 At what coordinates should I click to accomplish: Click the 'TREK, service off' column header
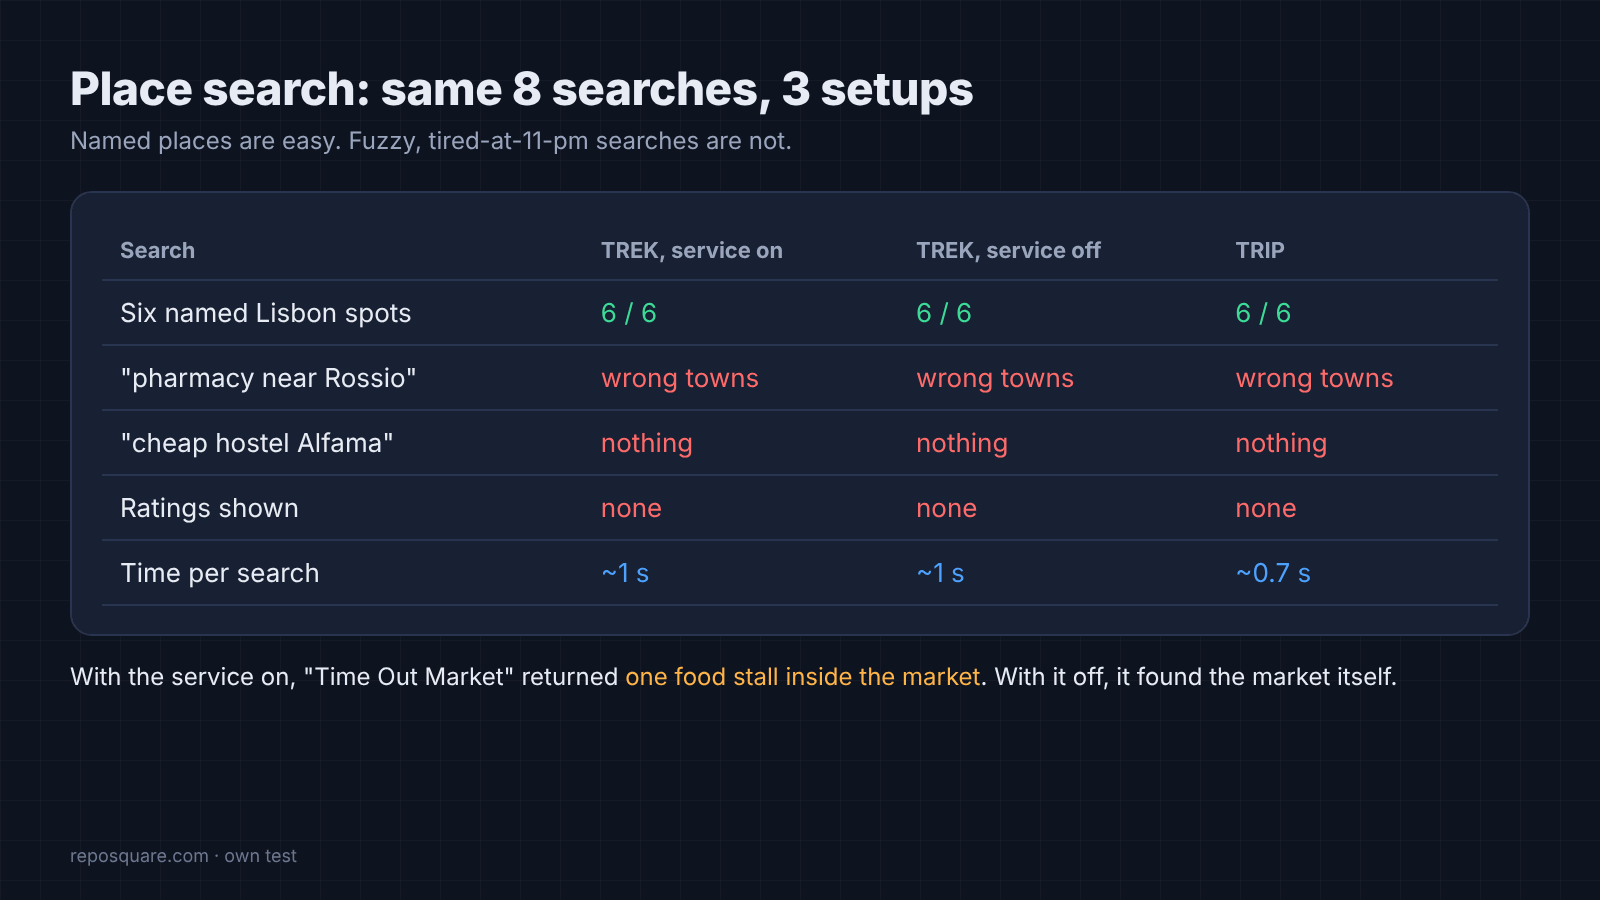coord(1008,251)
